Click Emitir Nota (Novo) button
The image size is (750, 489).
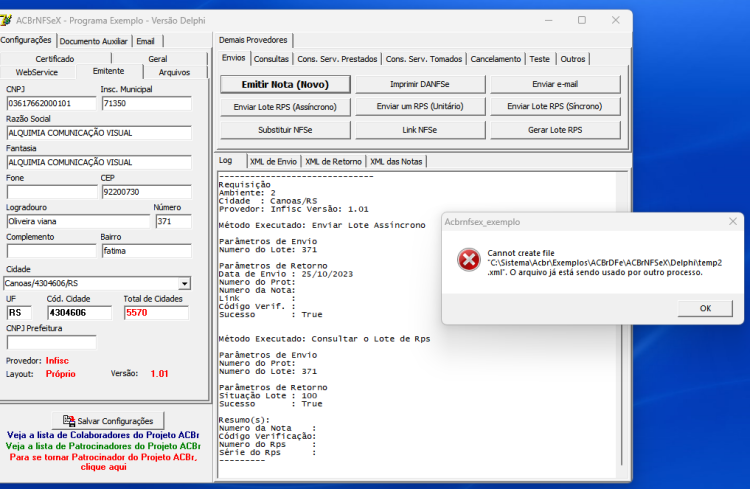coord(285,85)
